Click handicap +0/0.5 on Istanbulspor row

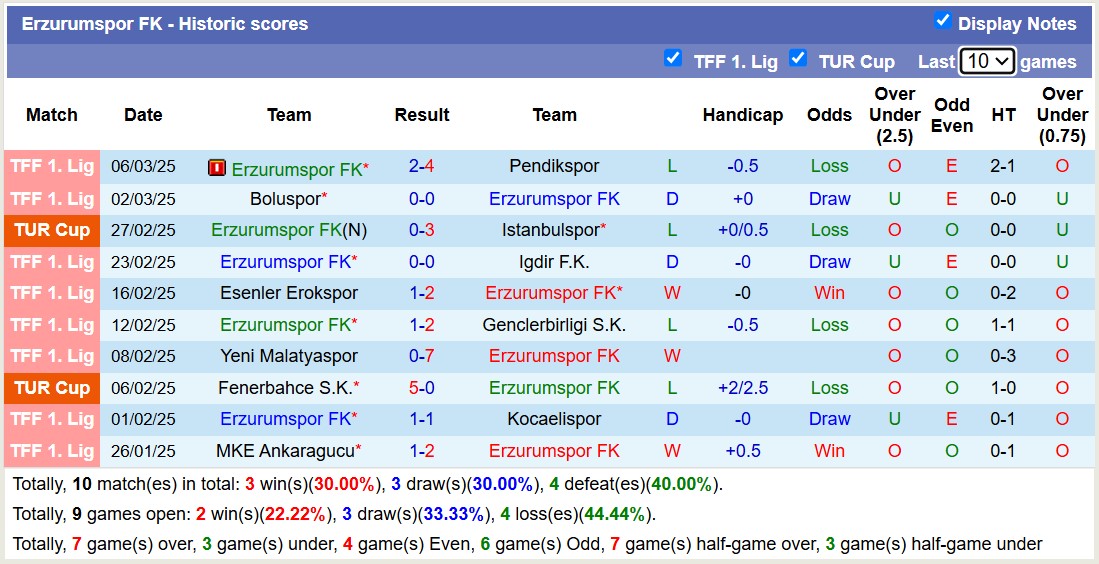click(742, 230)
